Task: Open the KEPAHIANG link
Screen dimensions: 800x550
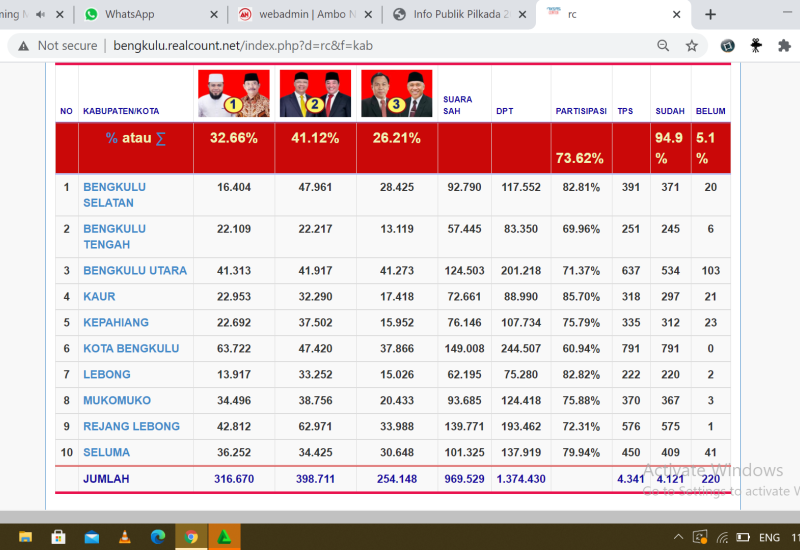Action: click(x=116, y=322)
